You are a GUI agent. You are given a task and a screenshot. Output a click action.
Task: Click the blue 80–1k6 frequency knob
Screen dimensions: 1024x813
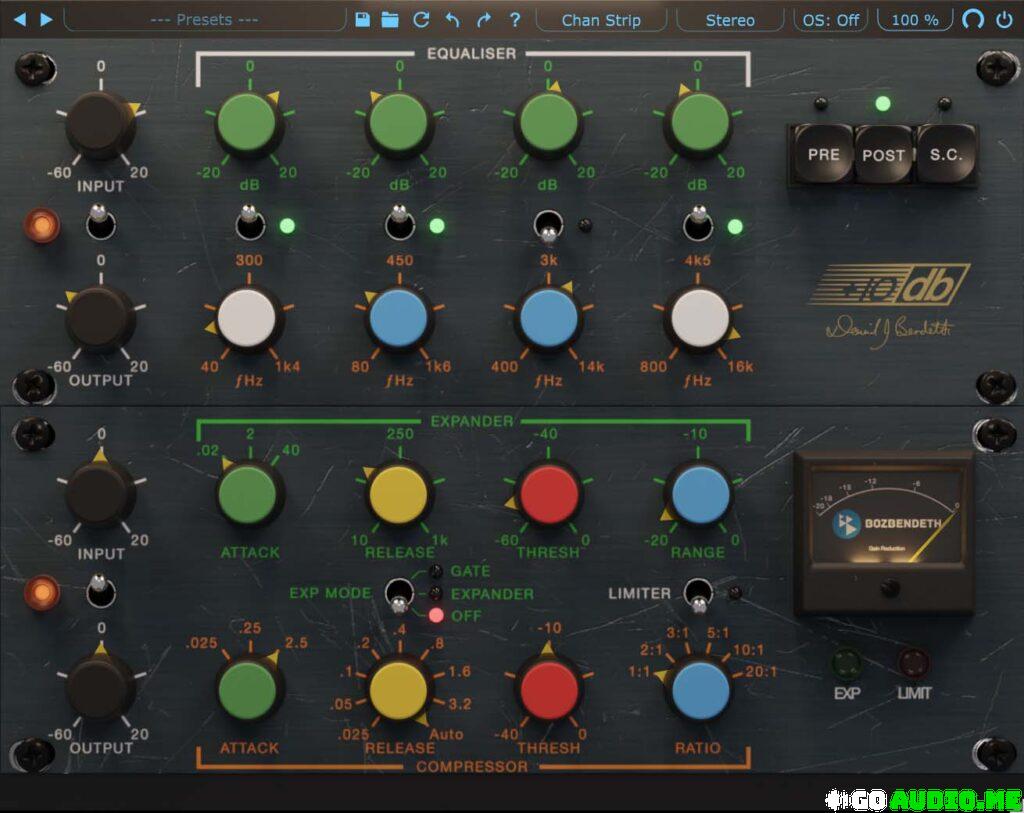[398, 319]
